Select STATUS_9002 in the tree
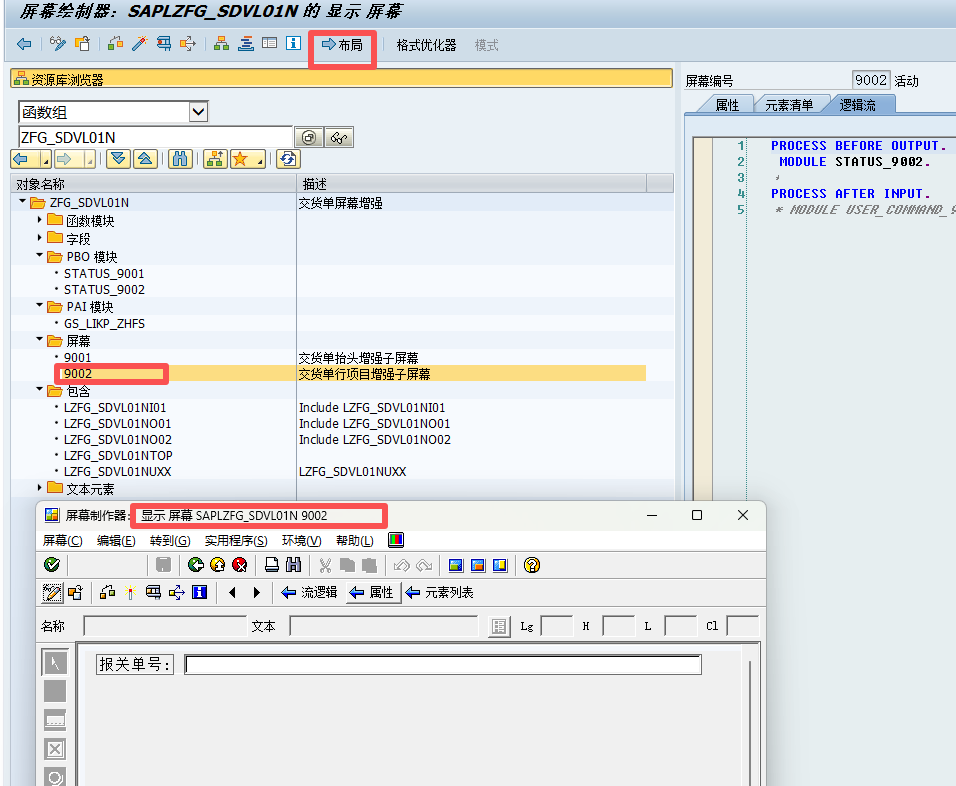The image size is (956, 786). click(104, 290)
